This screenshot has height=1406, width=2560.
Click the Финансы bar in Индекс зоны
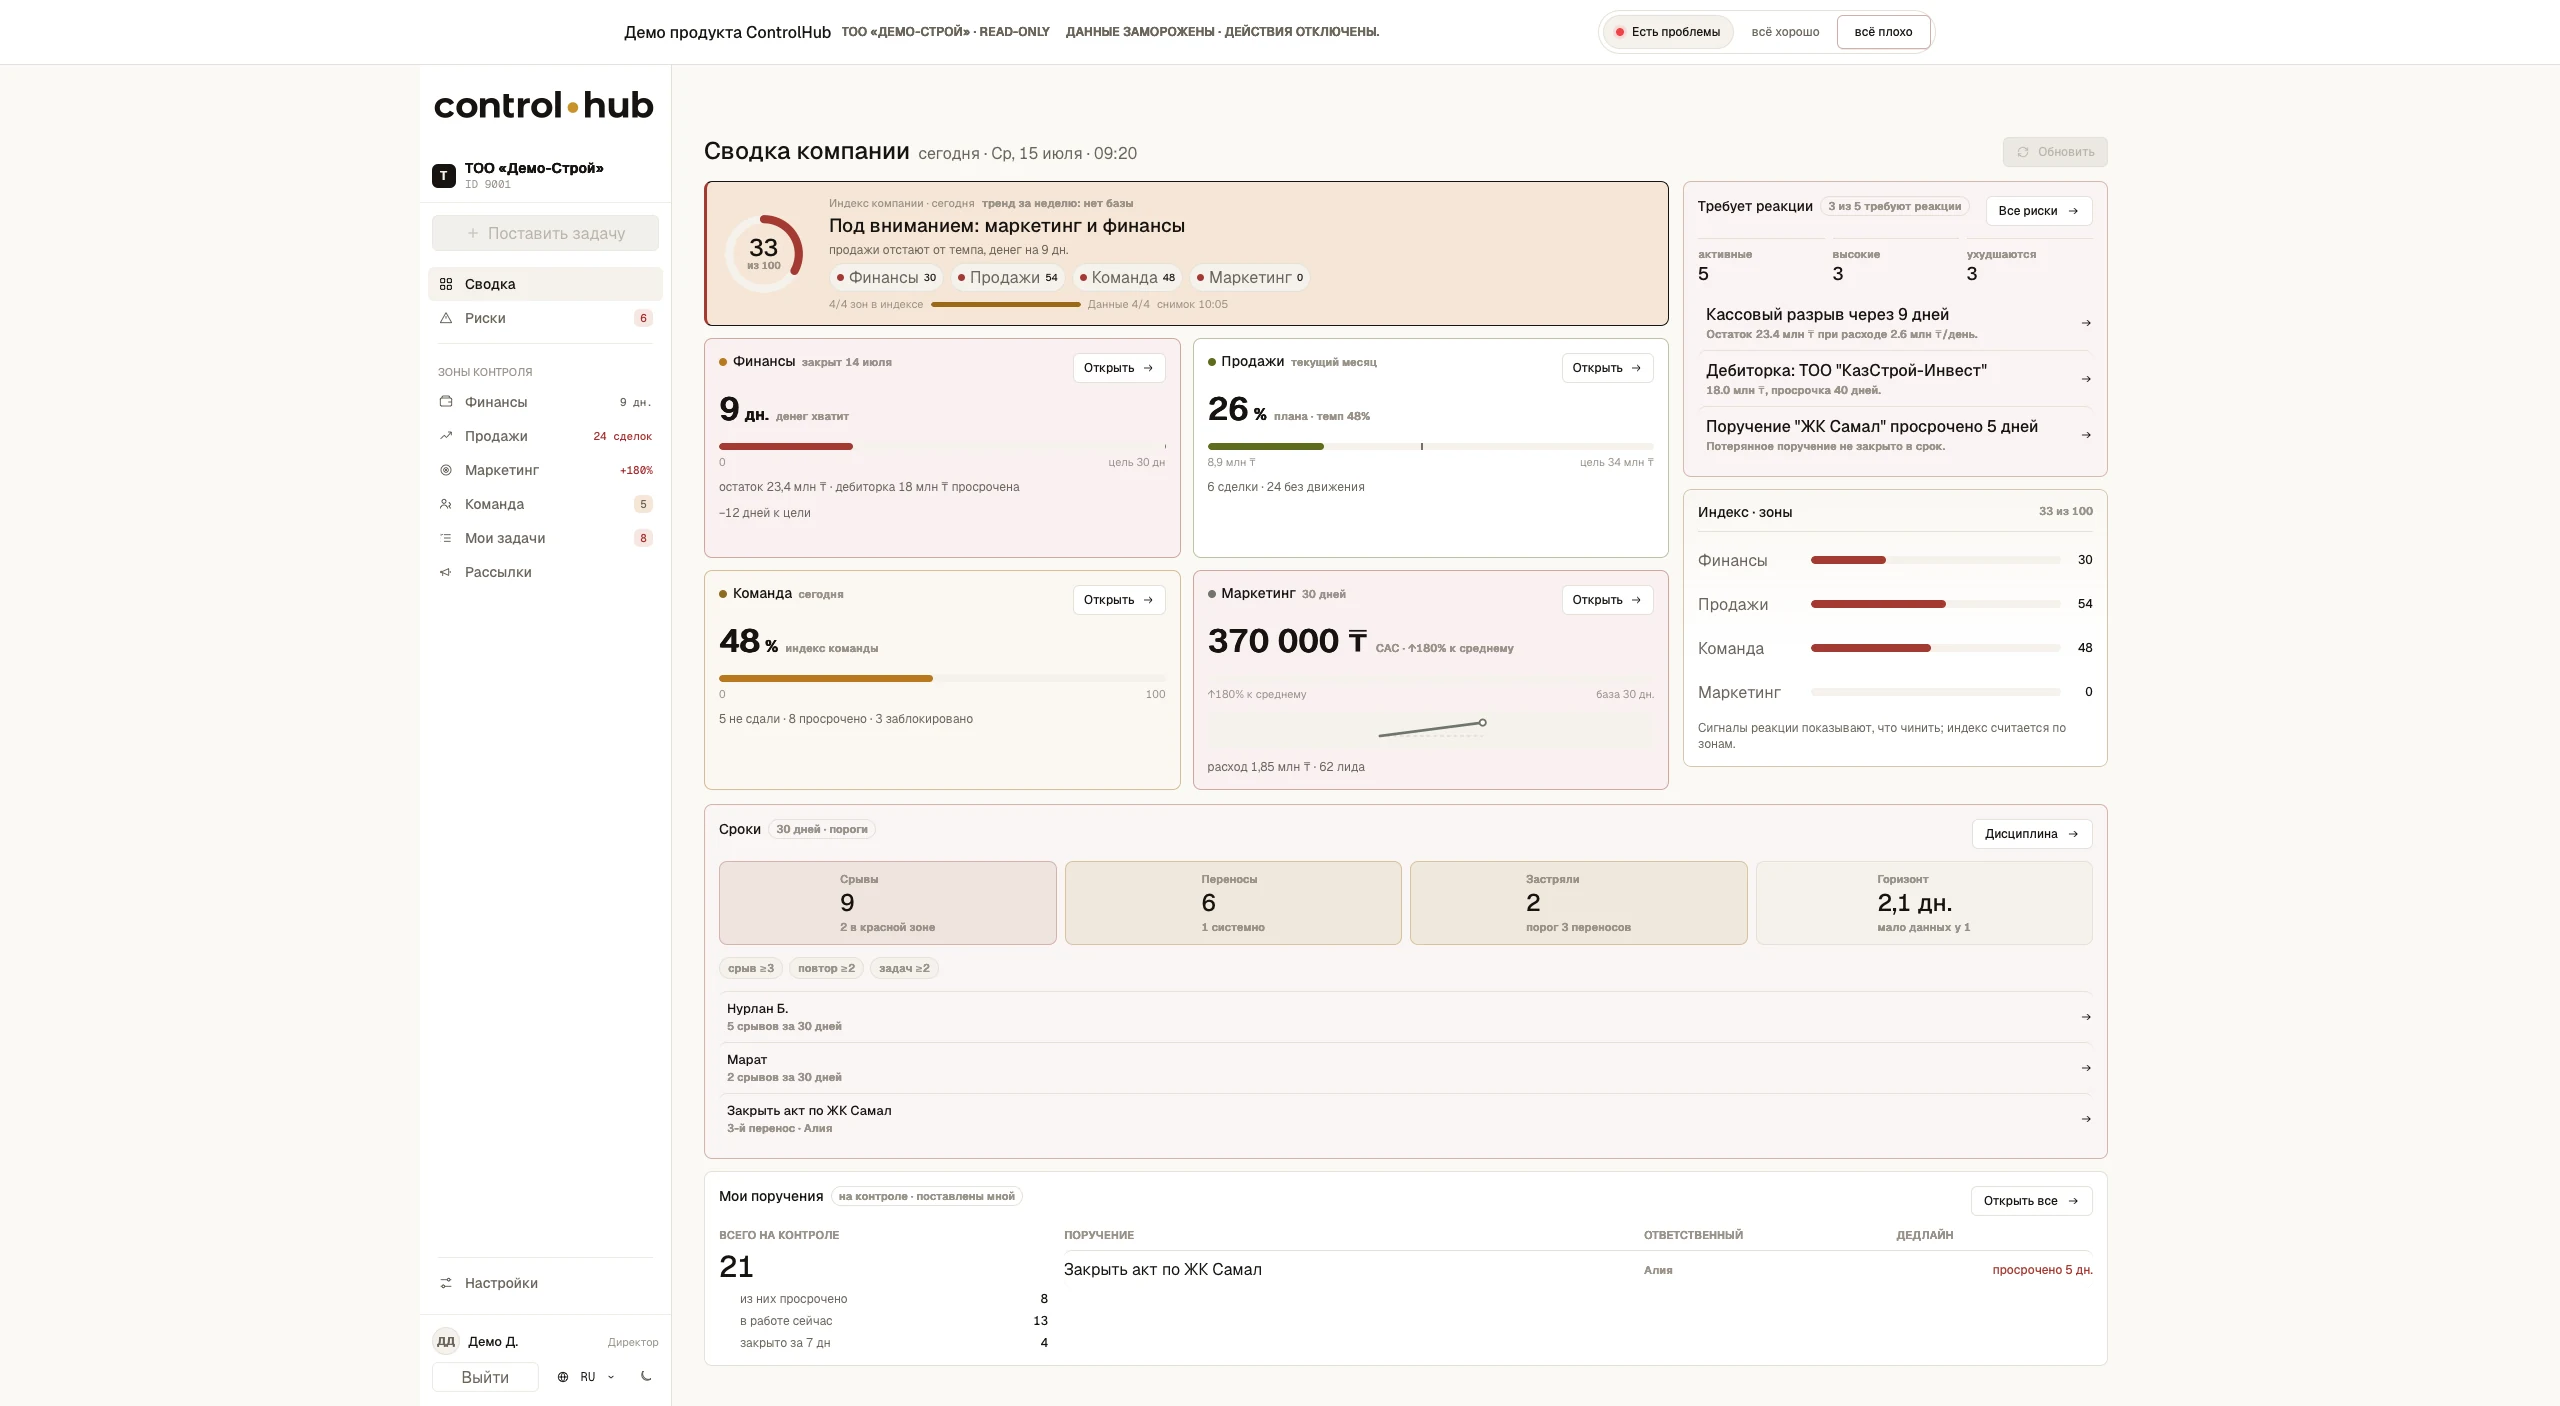1935,560
